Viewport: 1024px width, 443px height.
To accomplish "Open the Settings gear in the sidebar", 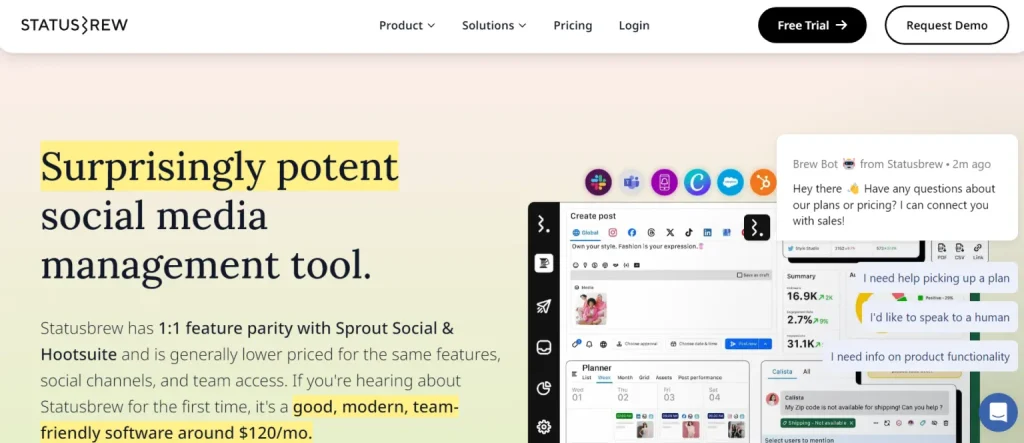I will click(543, 427).
